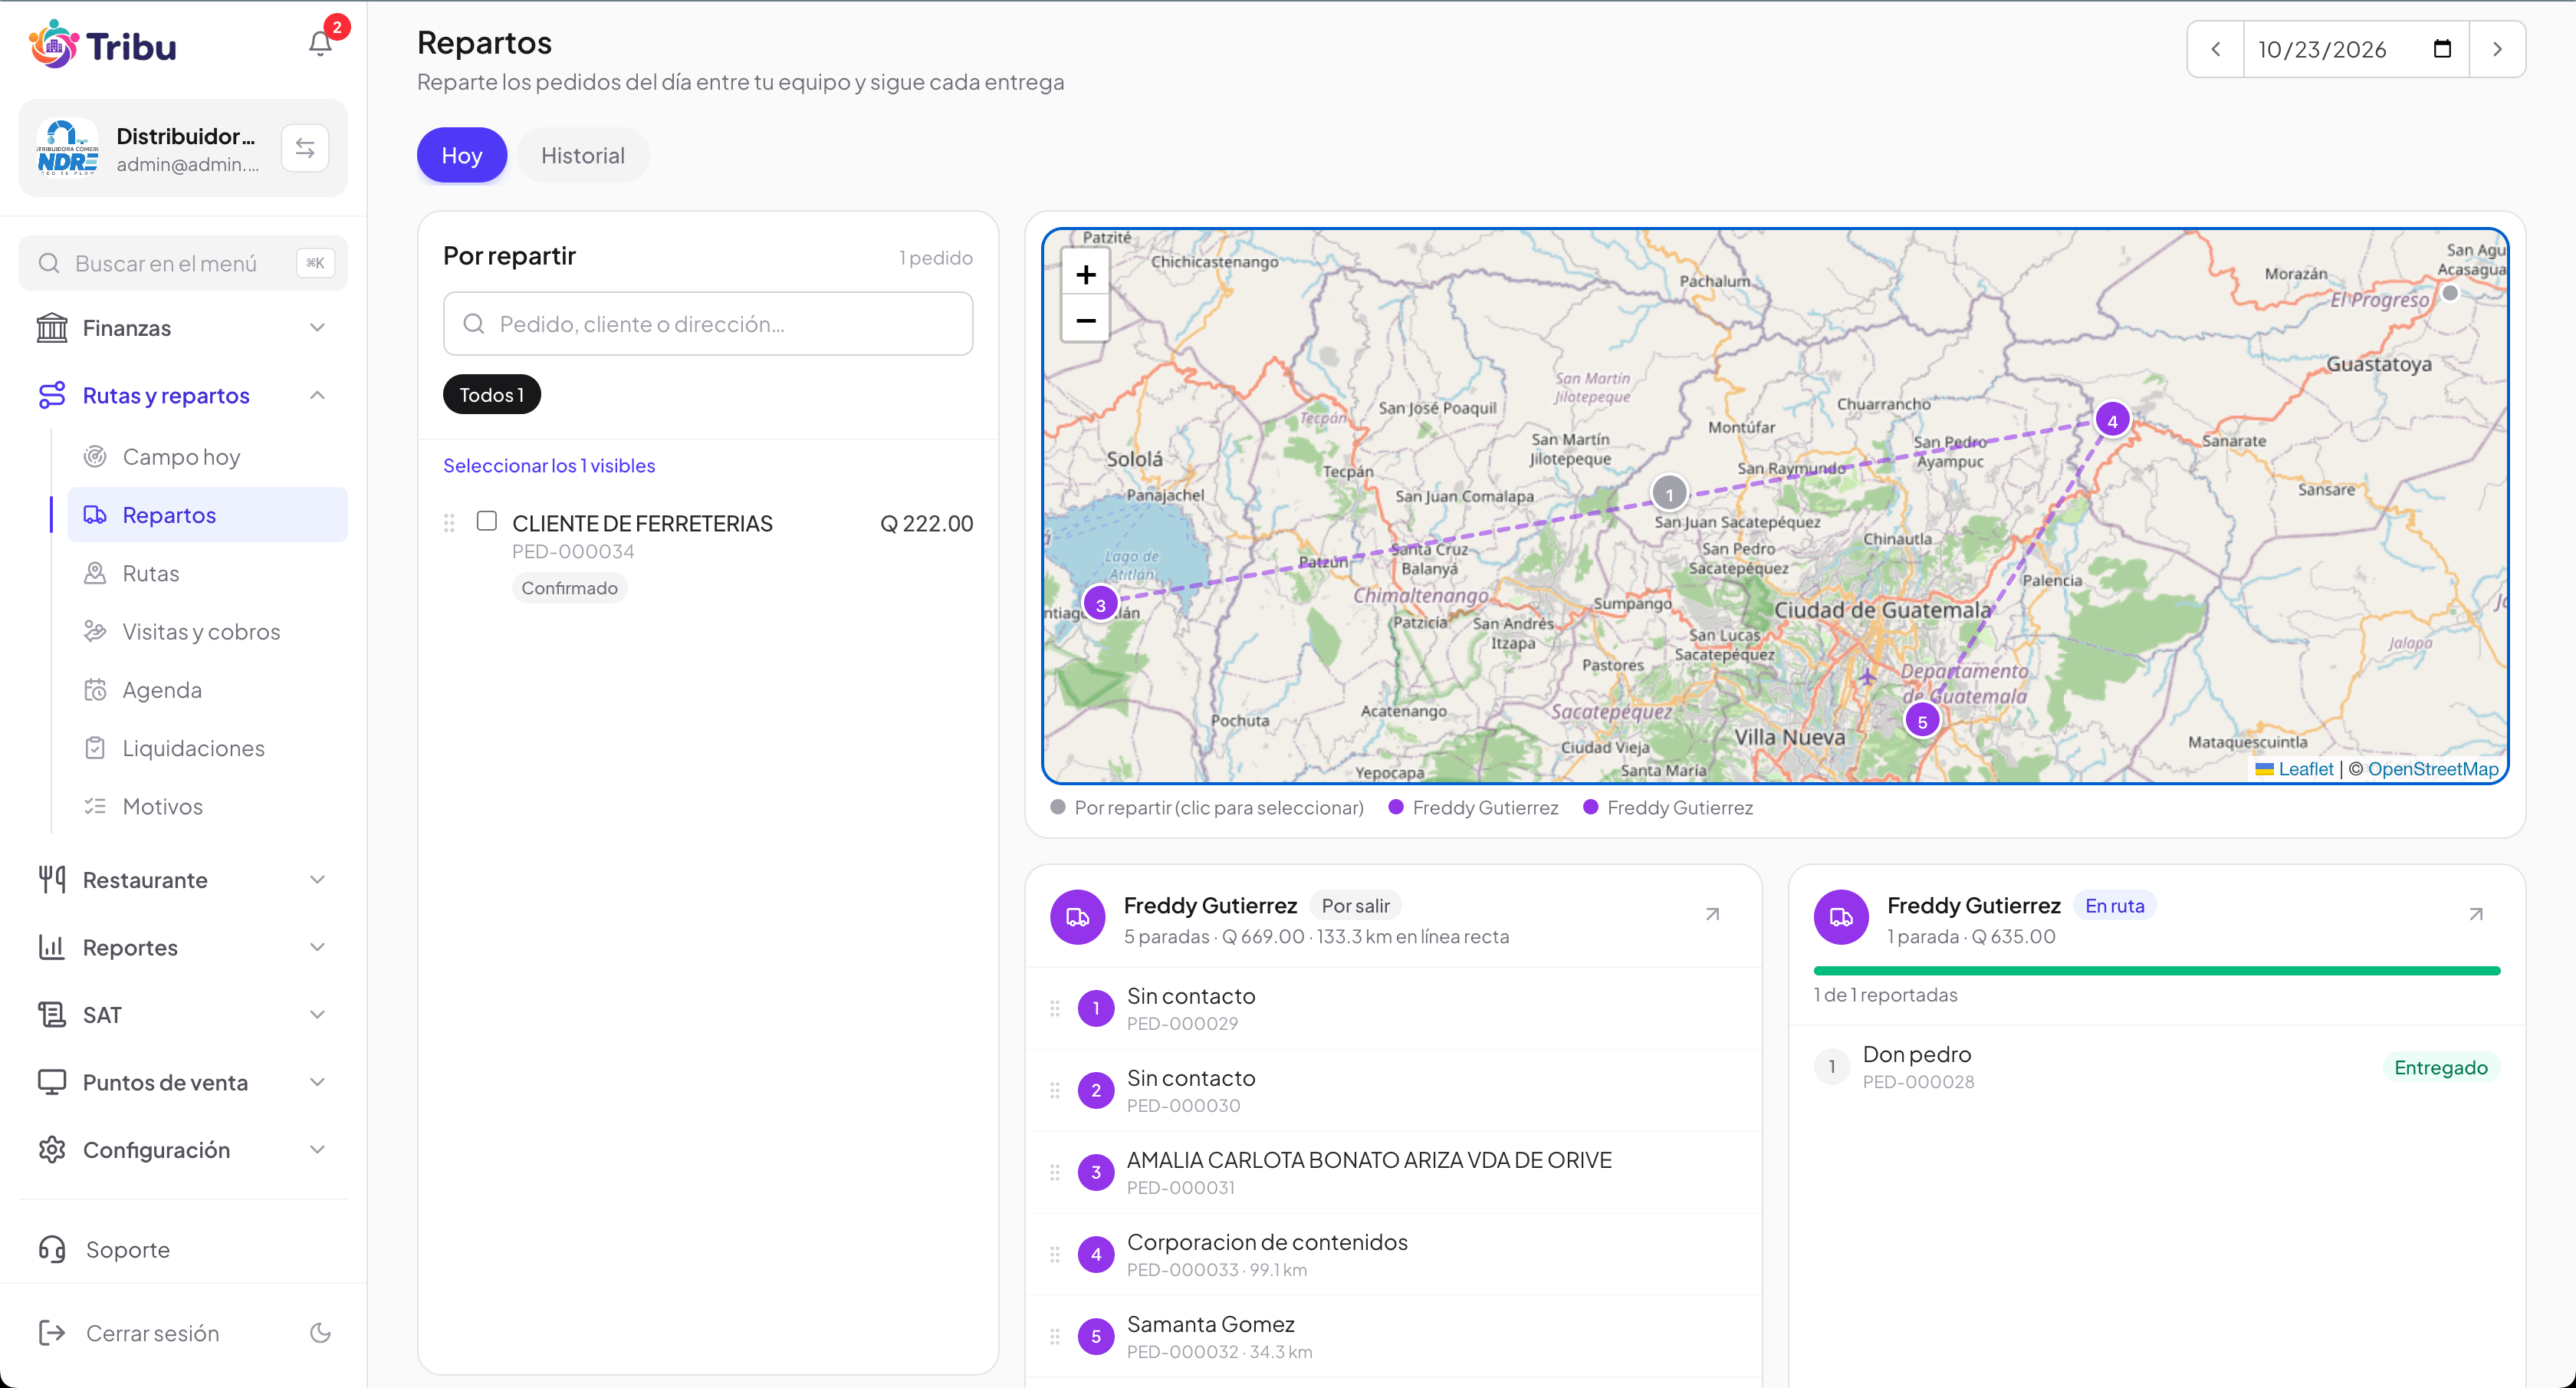Image resolution: width=2576 pixels, height=1388 pixels.
Task: Open Freddy Gutierrez 'Por salir' route arrow
Action: (1712, 914)
